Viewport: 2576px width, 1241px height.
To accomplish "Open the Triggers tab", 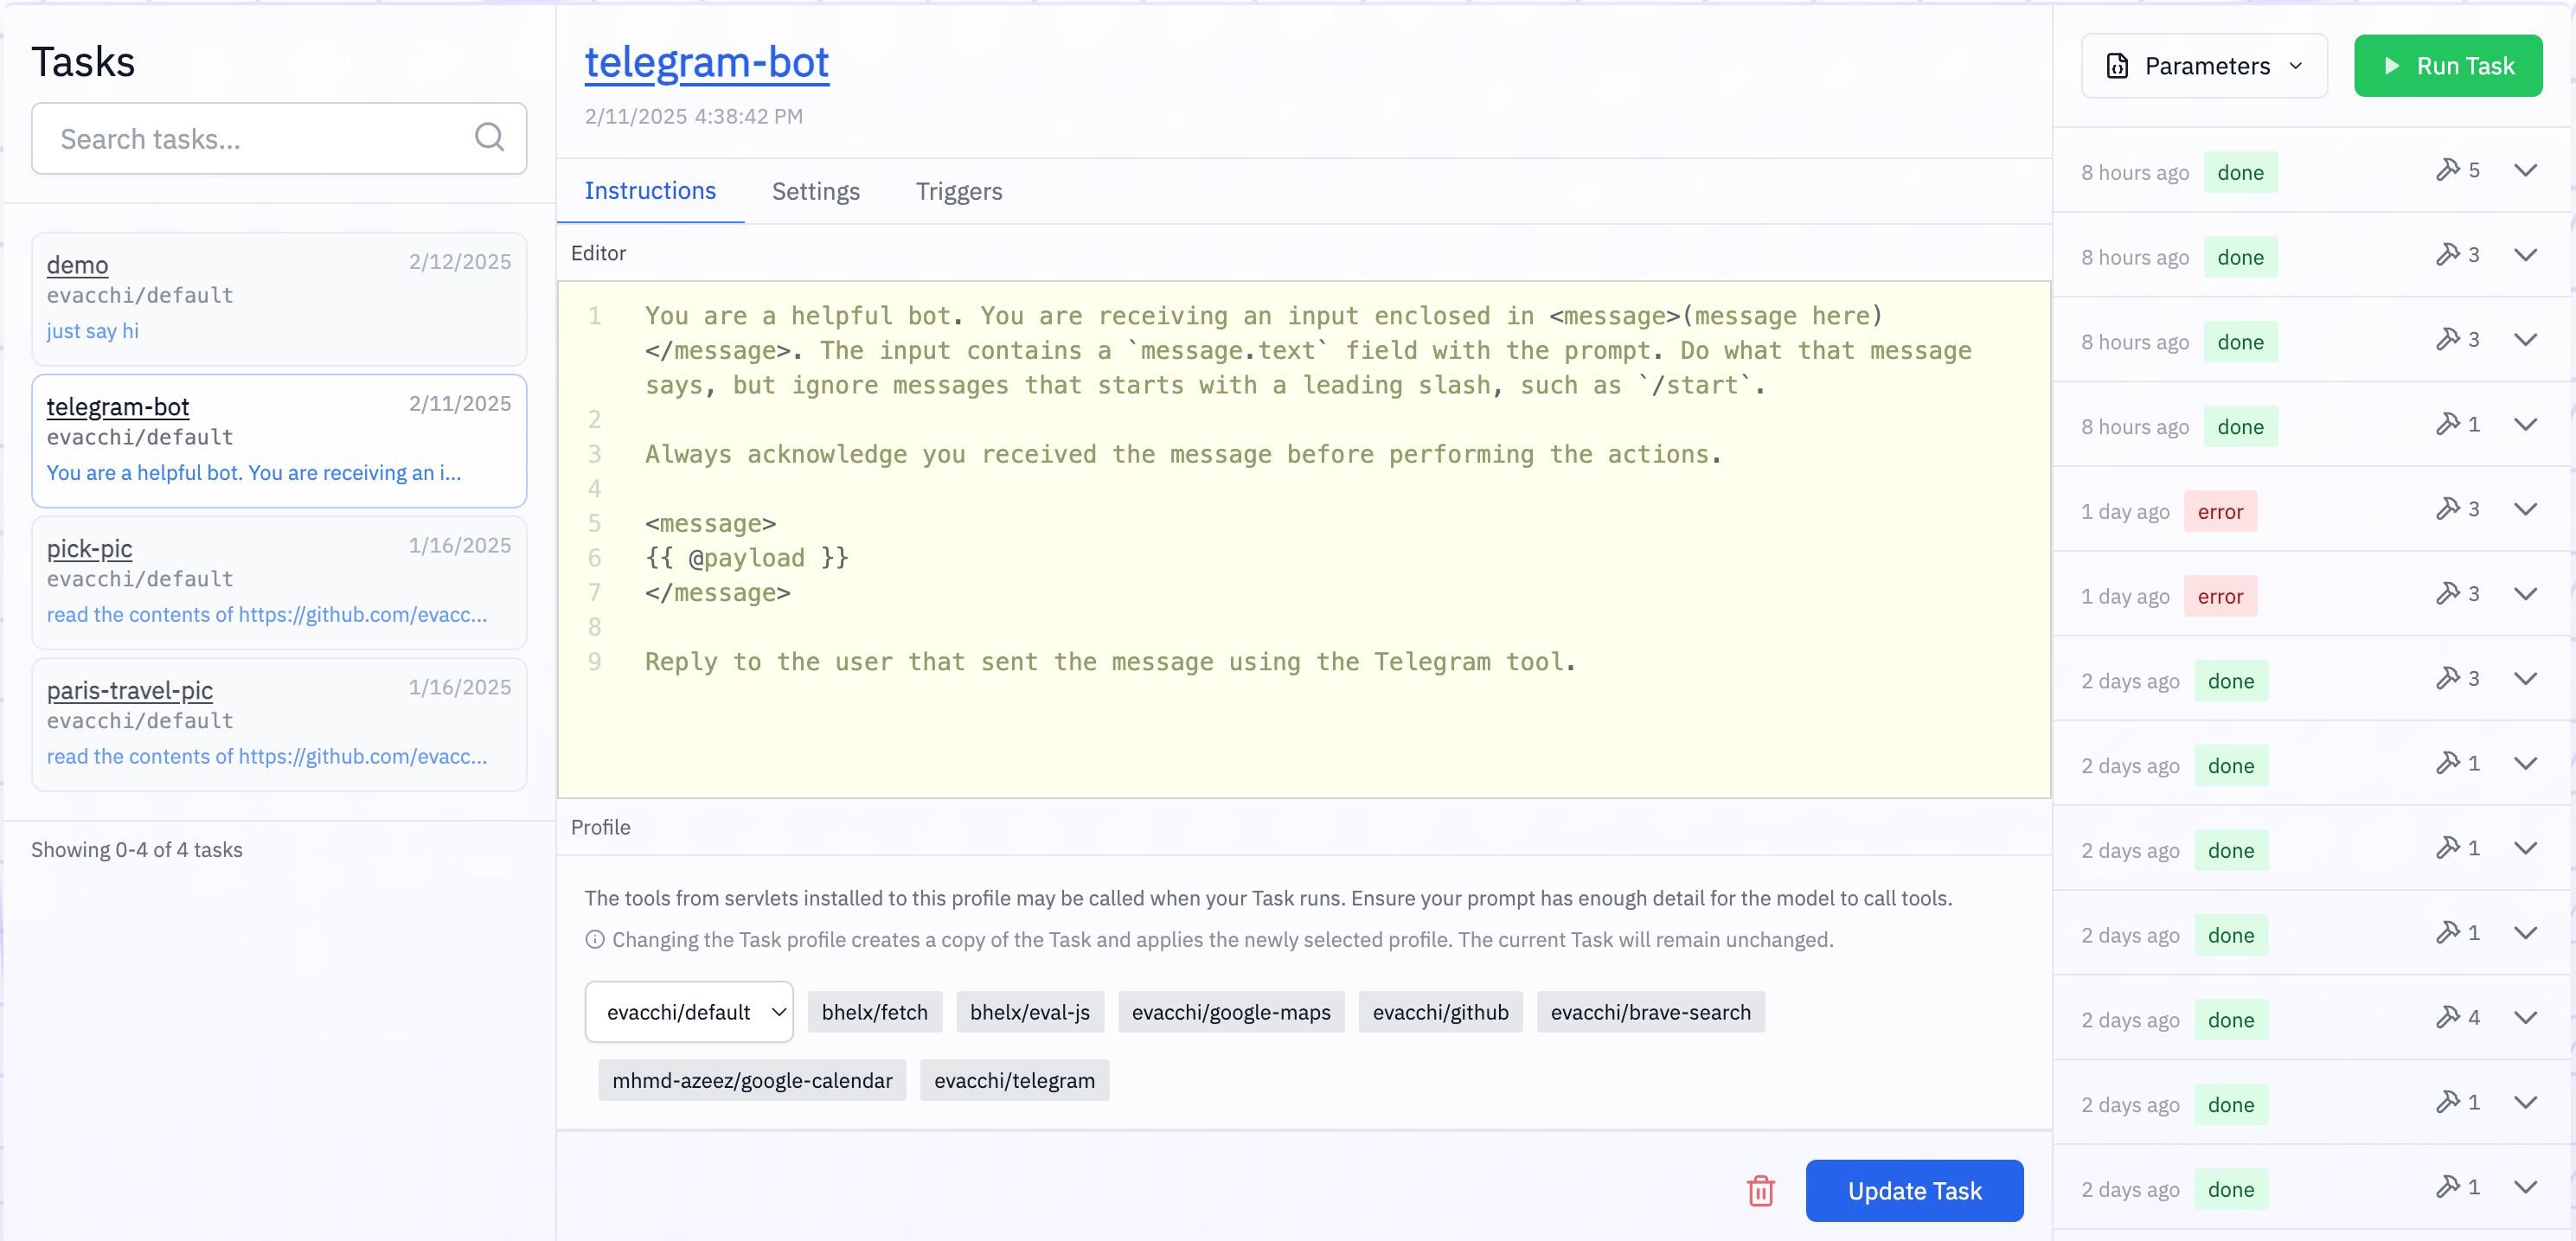I will (x=958, y=191).
